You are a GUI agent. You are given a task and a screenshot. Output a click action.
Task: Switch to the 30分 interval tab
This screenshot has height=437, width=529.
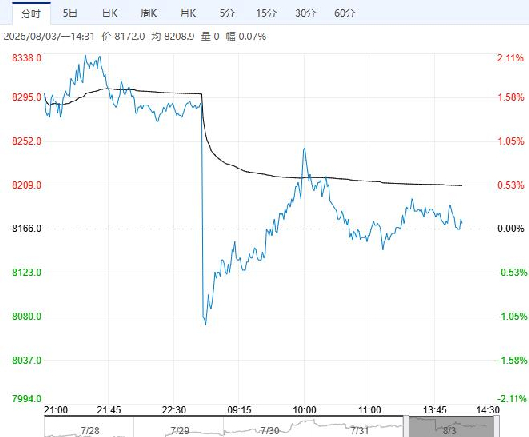point(306,13)
